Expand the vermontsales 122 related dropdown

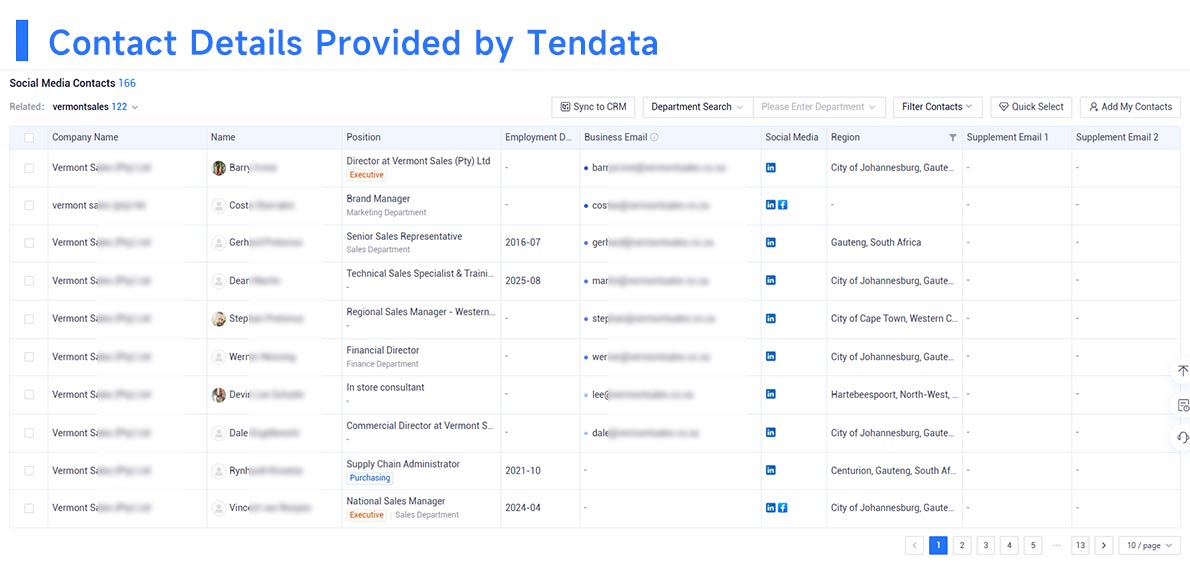96,107
